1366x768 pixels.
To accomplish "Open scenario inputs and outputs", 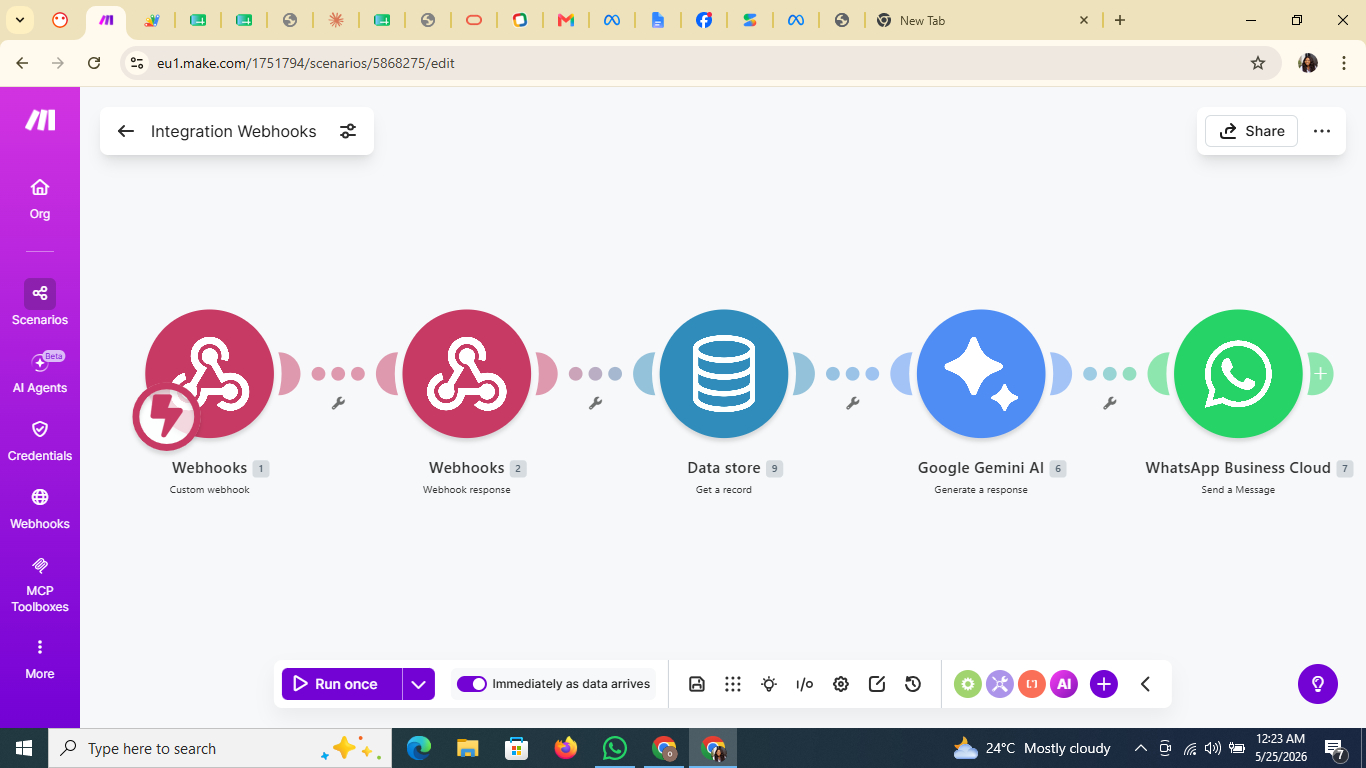I will point(805,684).
